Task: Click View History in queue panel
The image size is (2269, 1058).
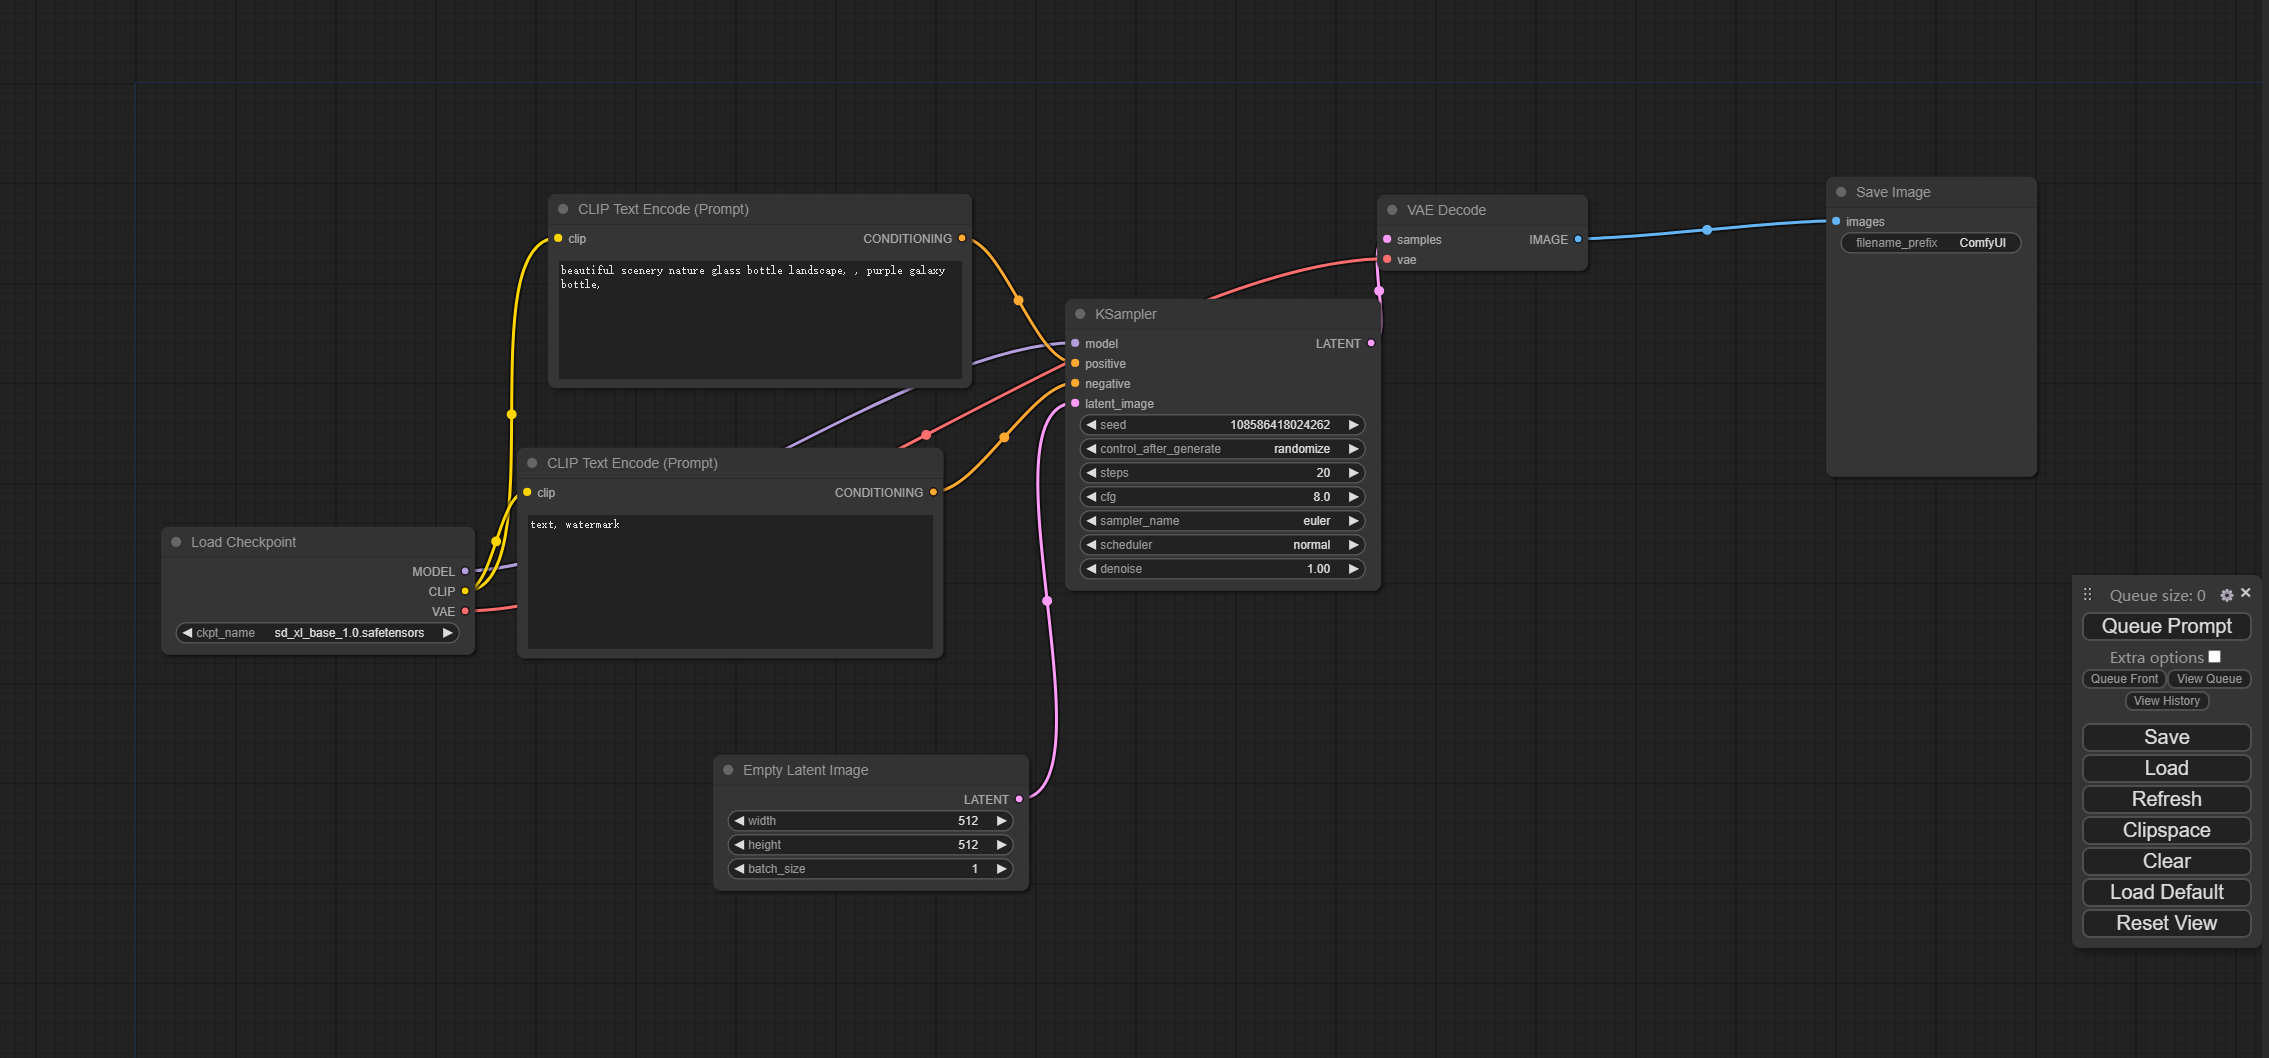Action: (x=2166, y=701)
